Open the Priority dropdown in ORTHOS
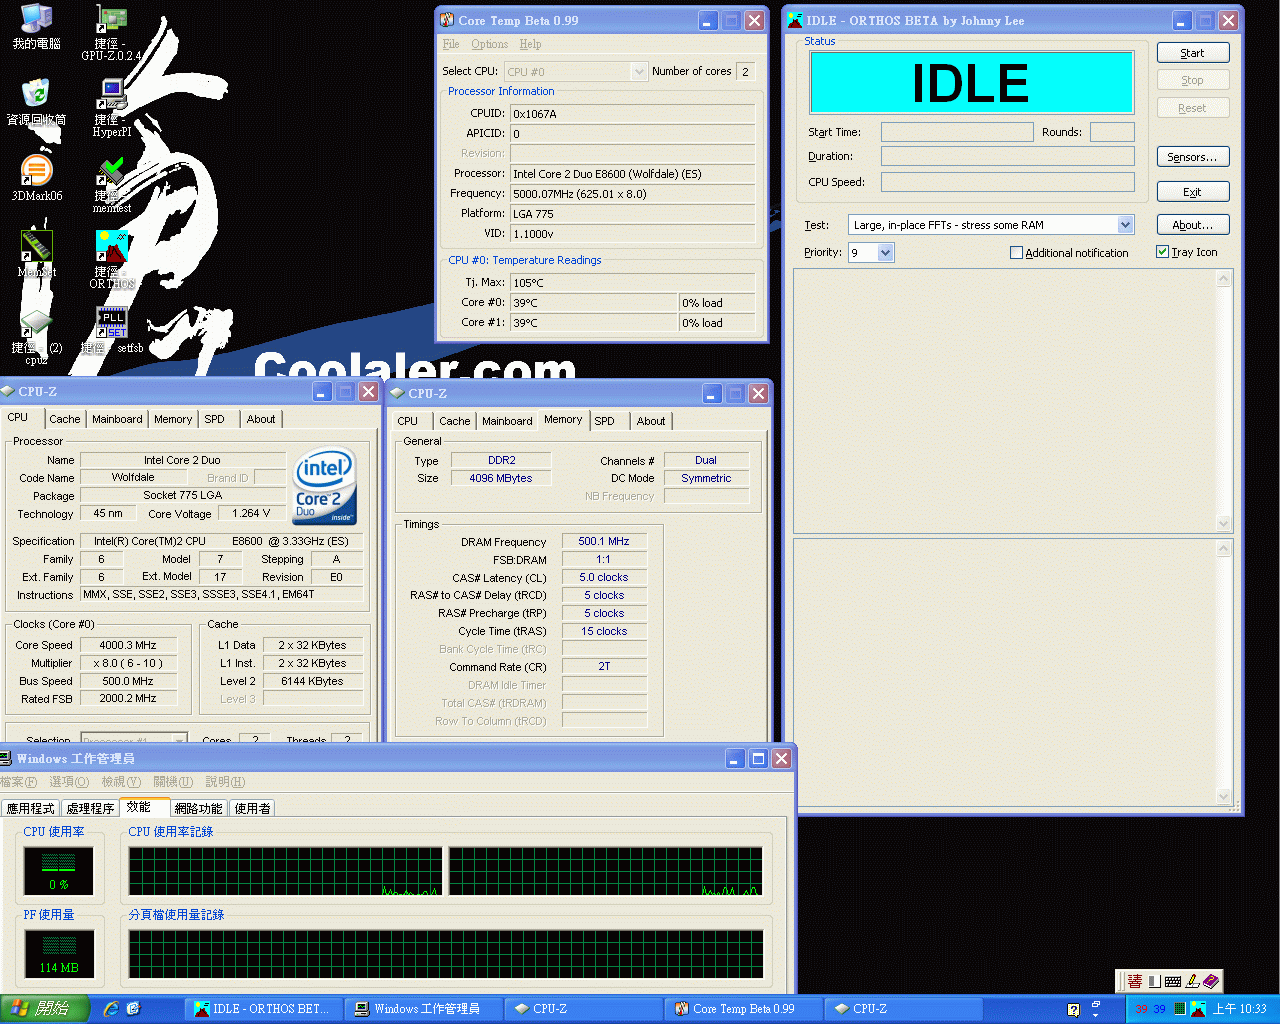The width and height of the screenshot is (1280, 1024). point(885,253)
